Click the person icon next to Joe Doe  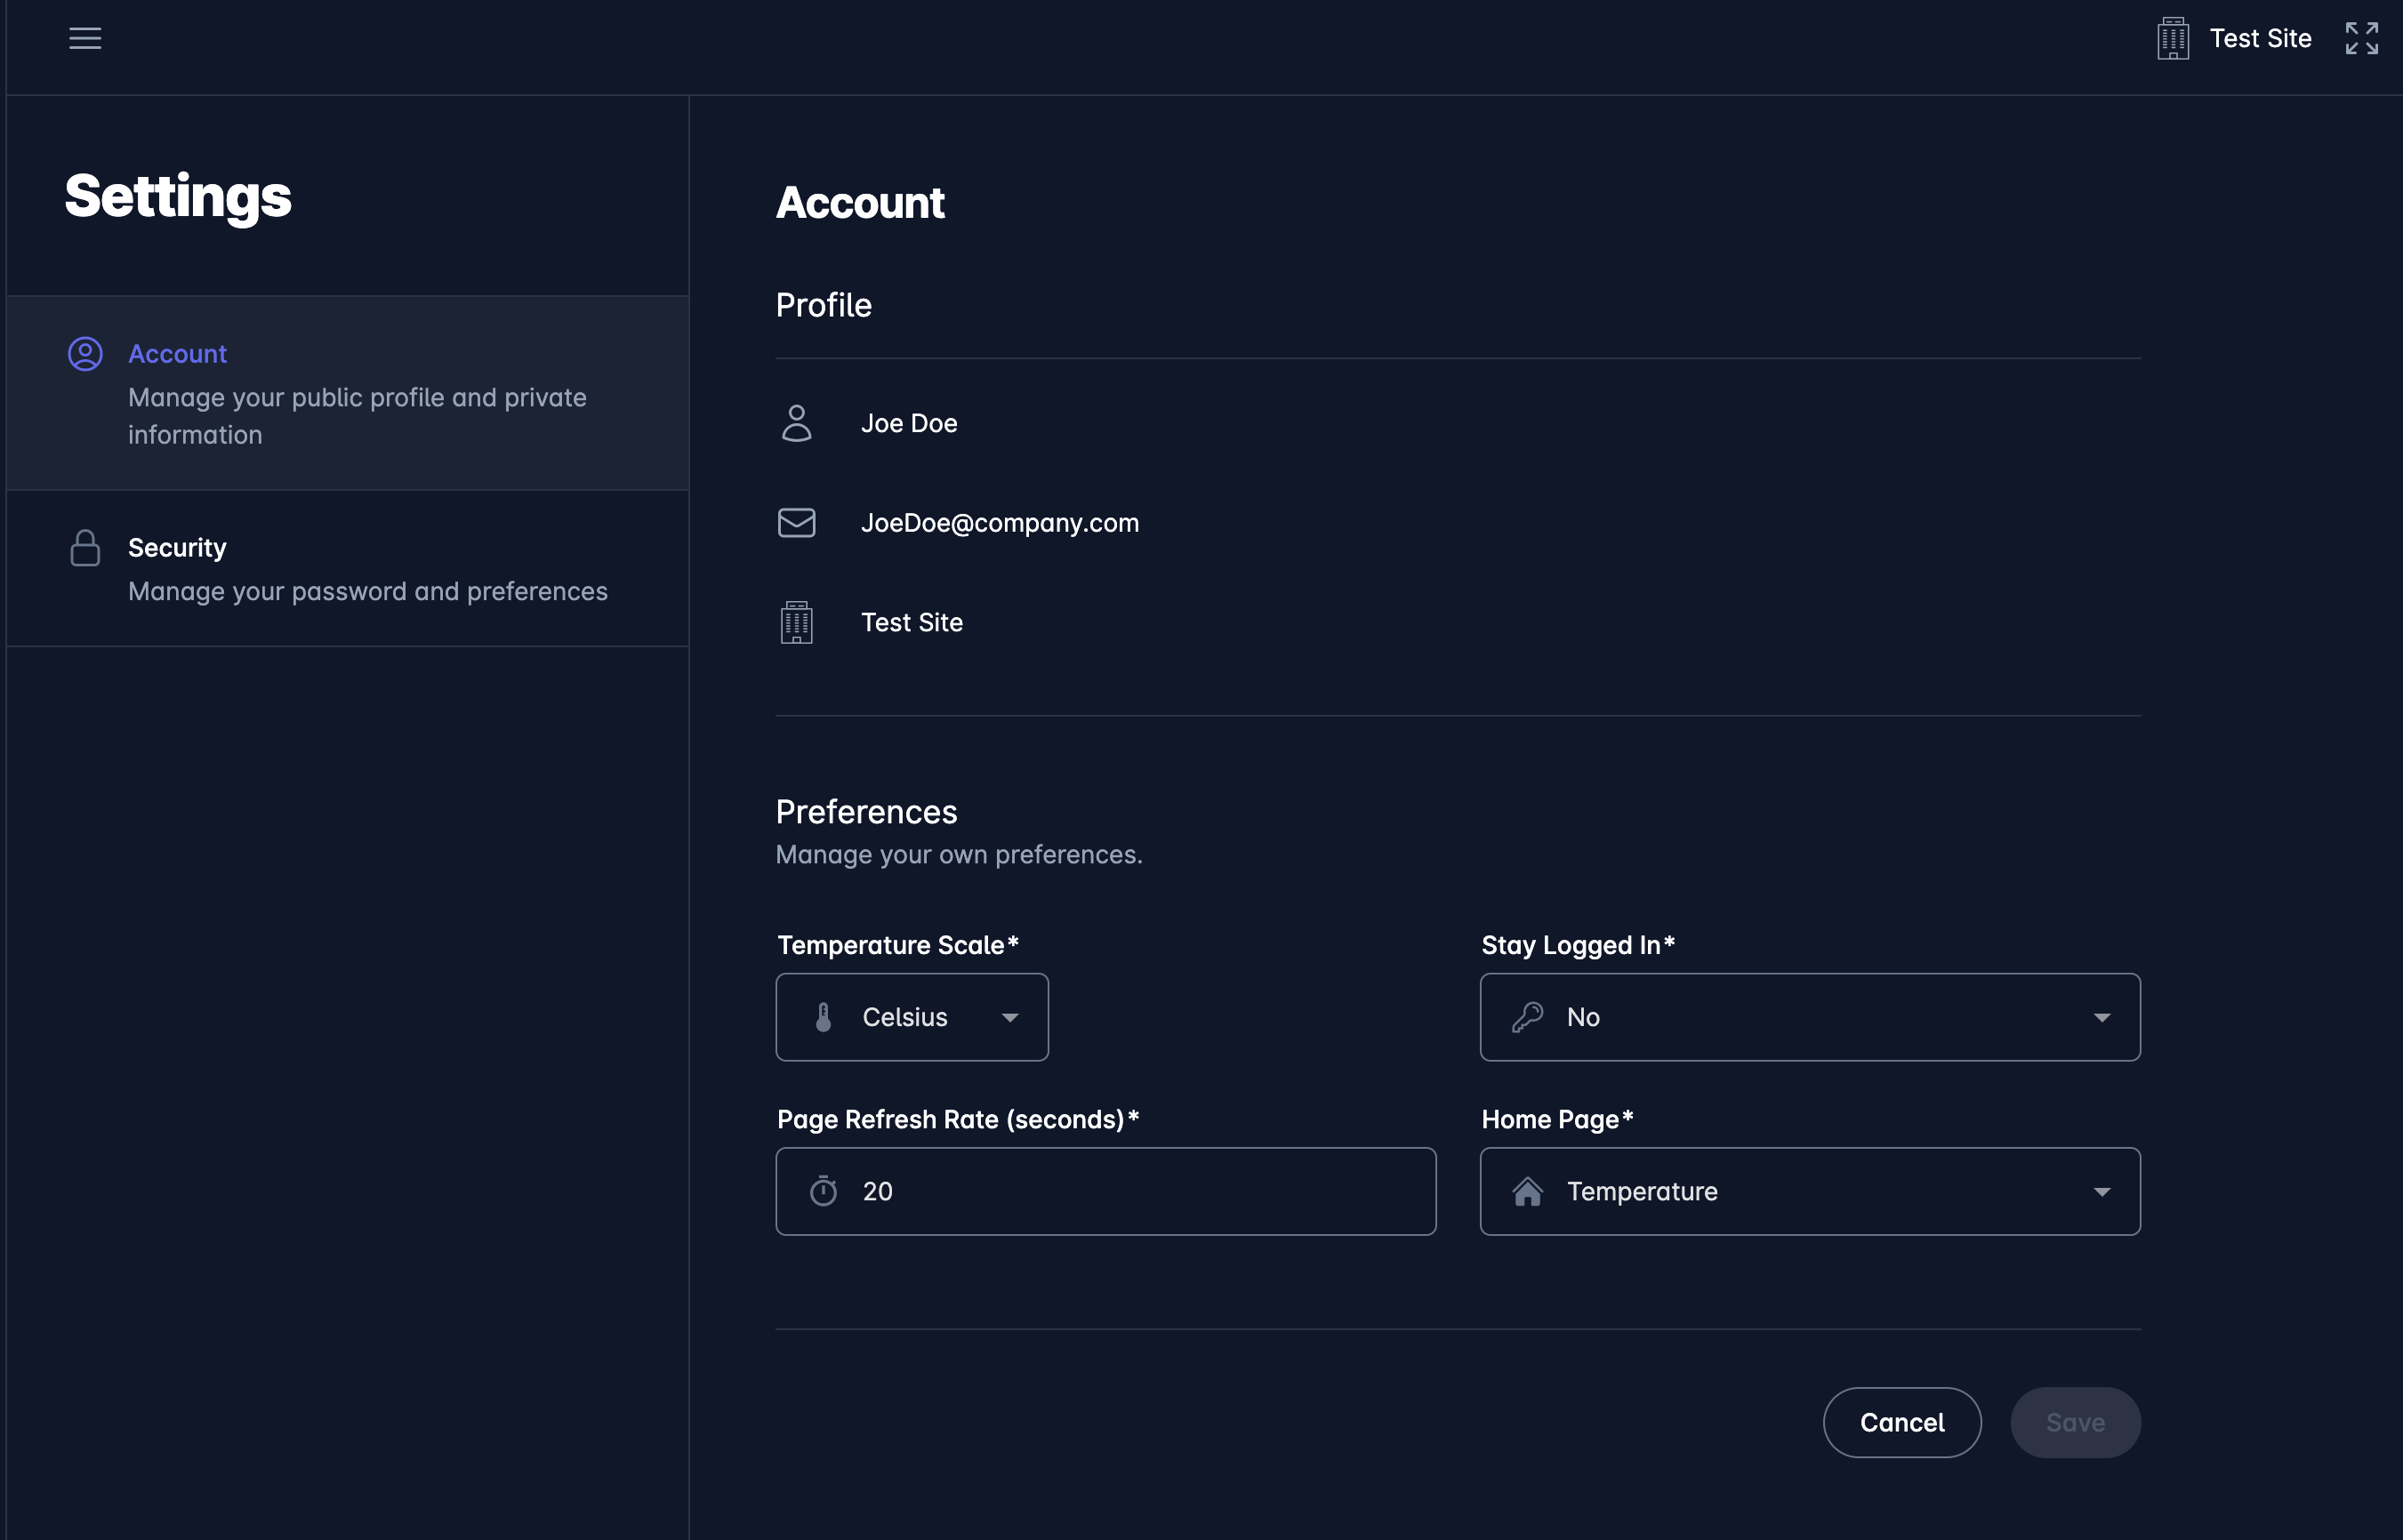tap(796, 422)
